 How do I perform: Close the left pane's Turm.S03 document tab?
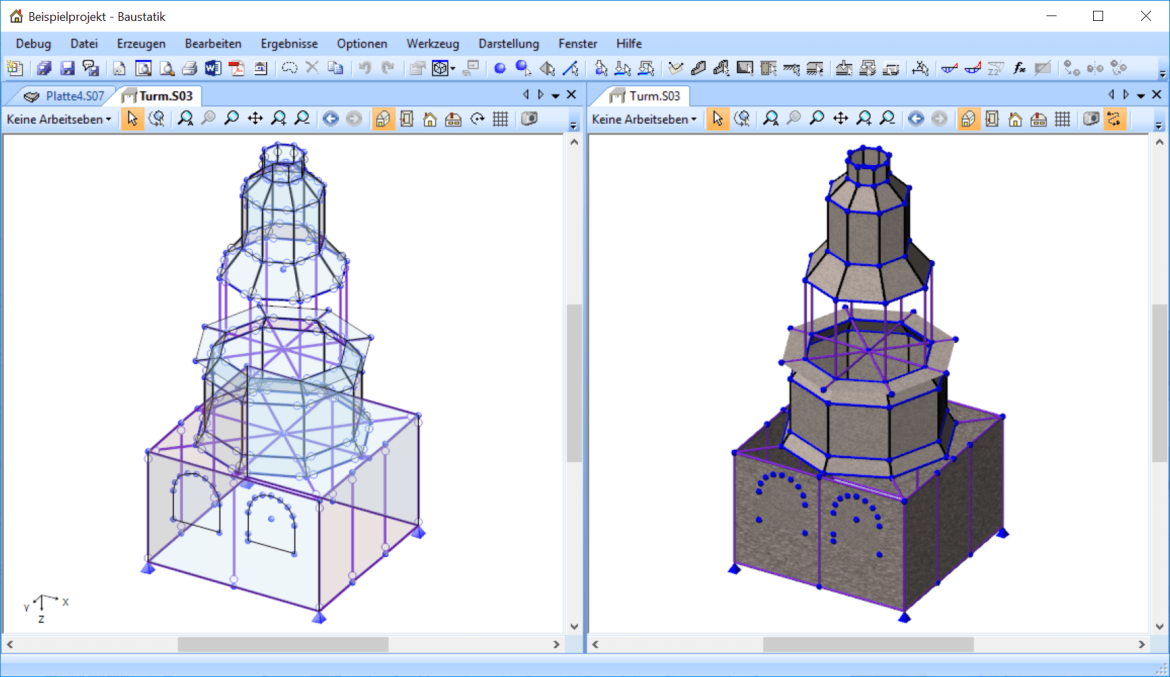tap(571, 95)
